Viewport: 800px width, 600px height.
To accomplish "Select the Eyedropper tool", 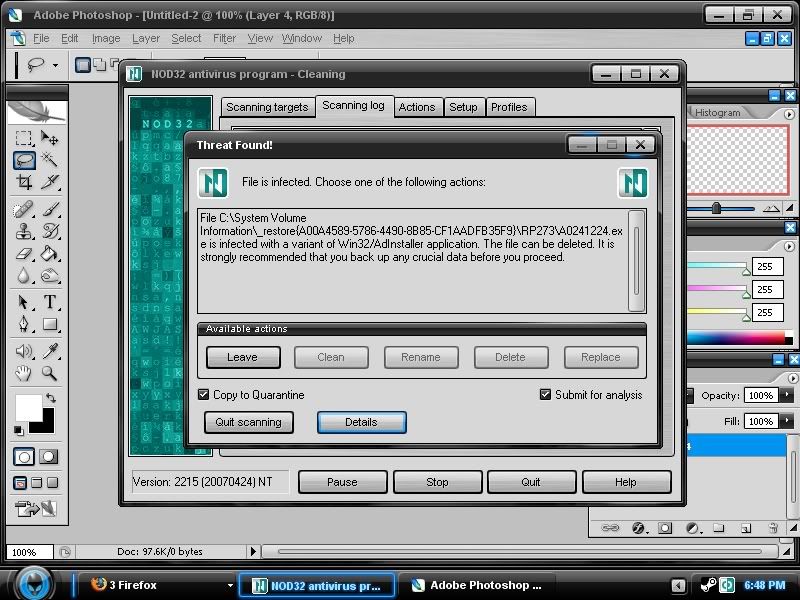I will pyautogui.click(x=49, y=351).
